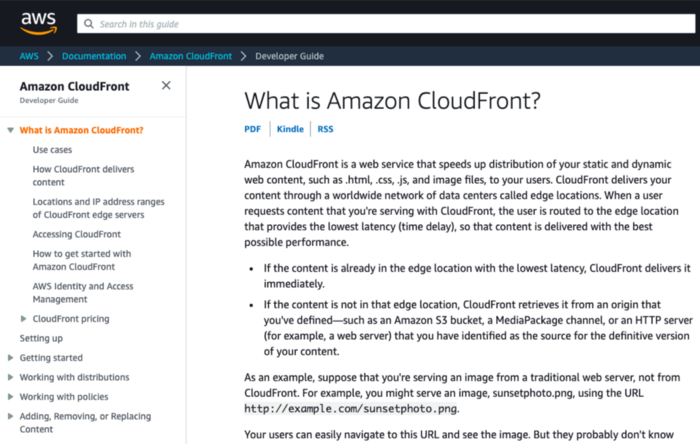This screenshot has height=444, width=700.
Task: Collapse the What is Amazon CloudFront section
Action: pyautogui.click(x=10, y=130)
